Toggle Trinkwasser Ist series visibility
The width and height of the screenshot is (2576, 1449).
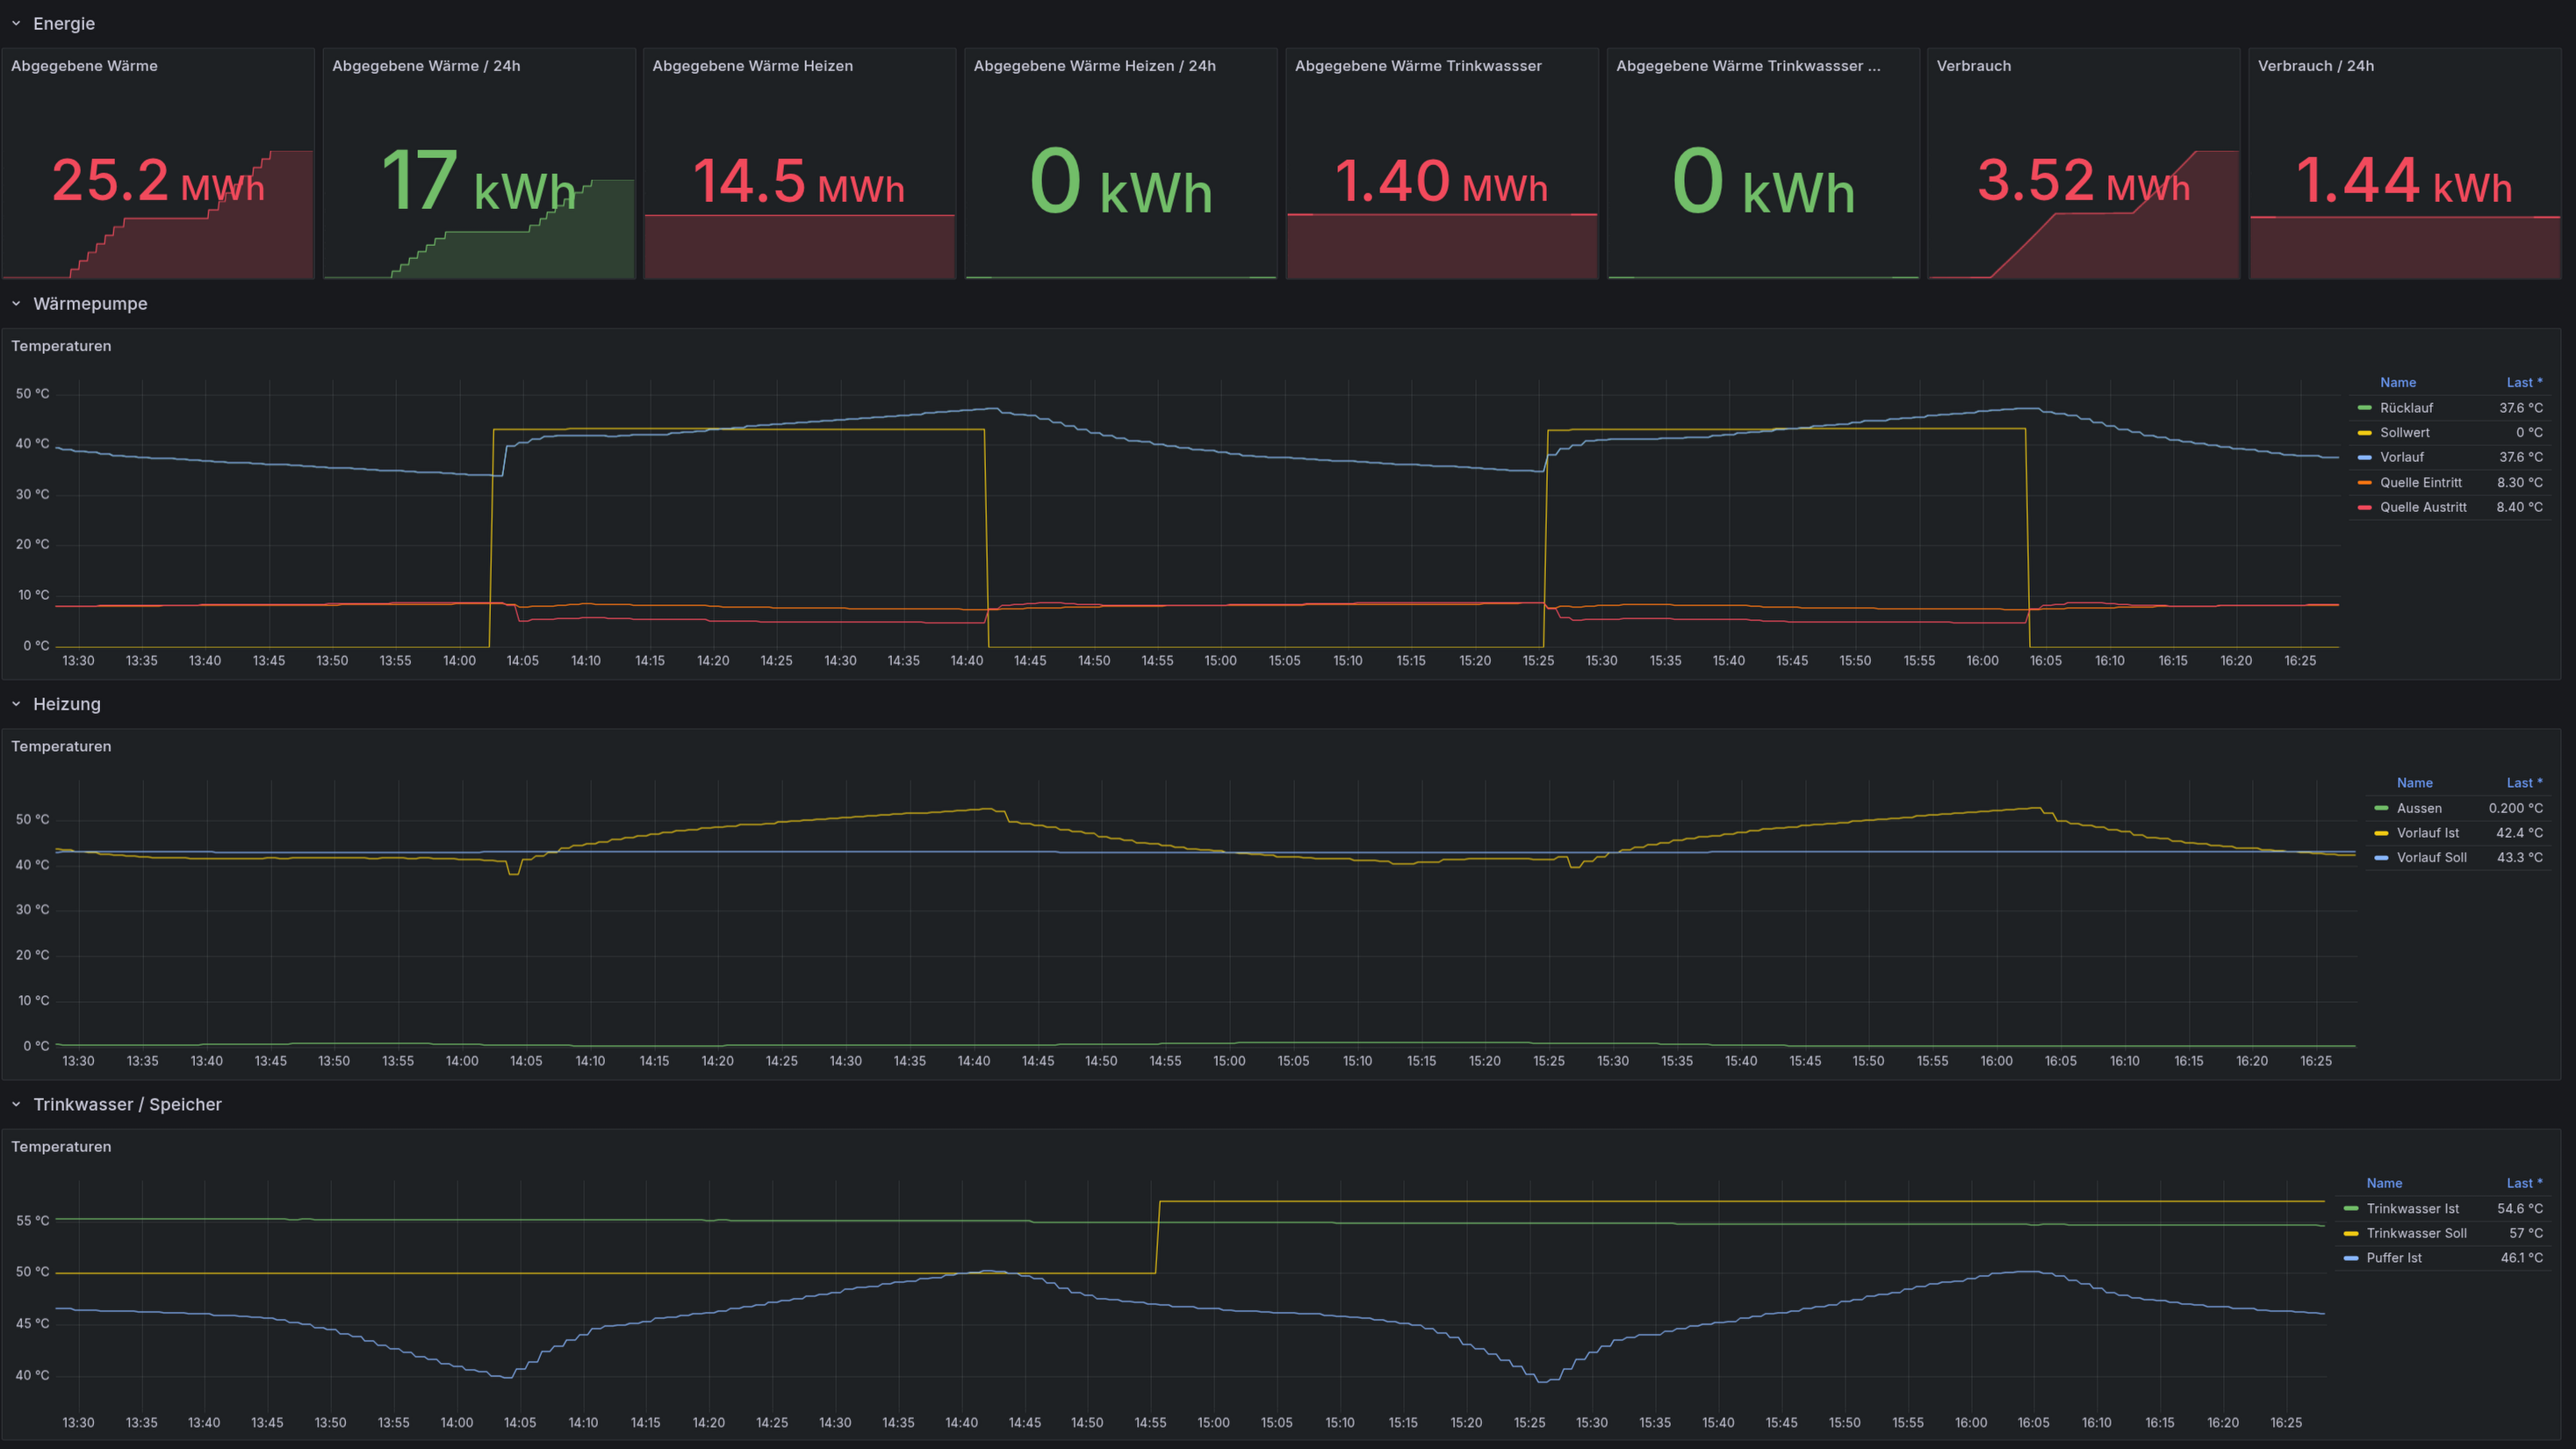click(x=2412, y=1208)
